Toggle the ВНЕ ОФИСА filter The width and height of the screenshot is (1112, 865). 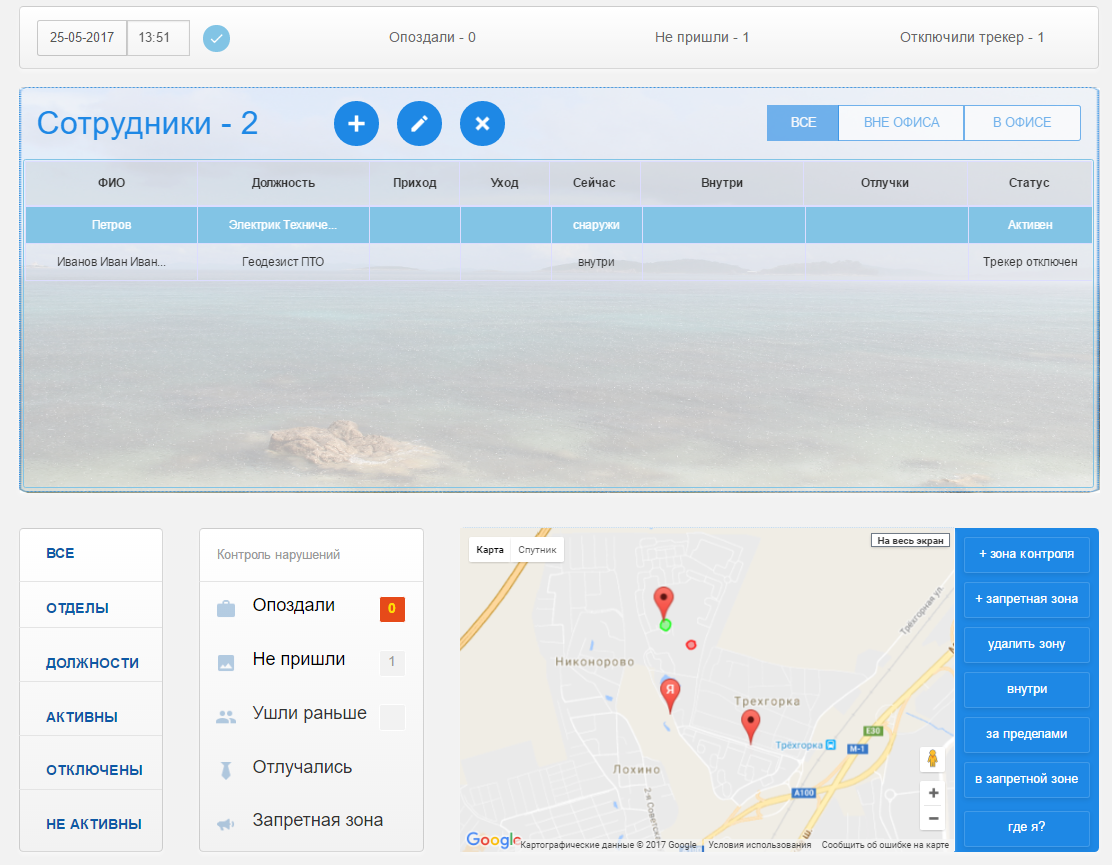click(x=901, y=123)
